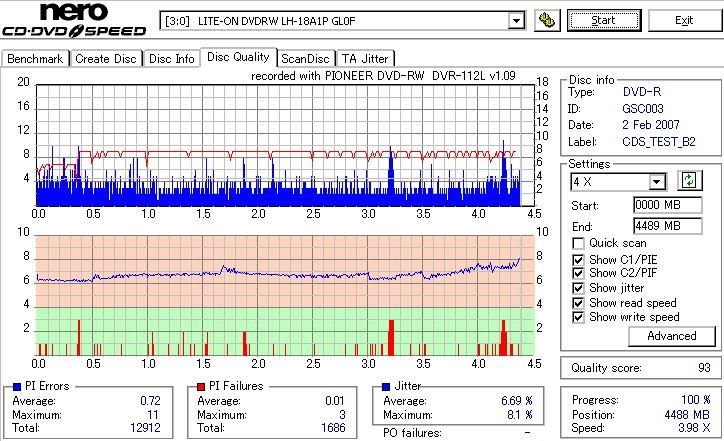Screen dimensions: 724x441
Task: Click the disc date 2 Feb 2007
Action: pyautogui.click(x=651, y=125)
